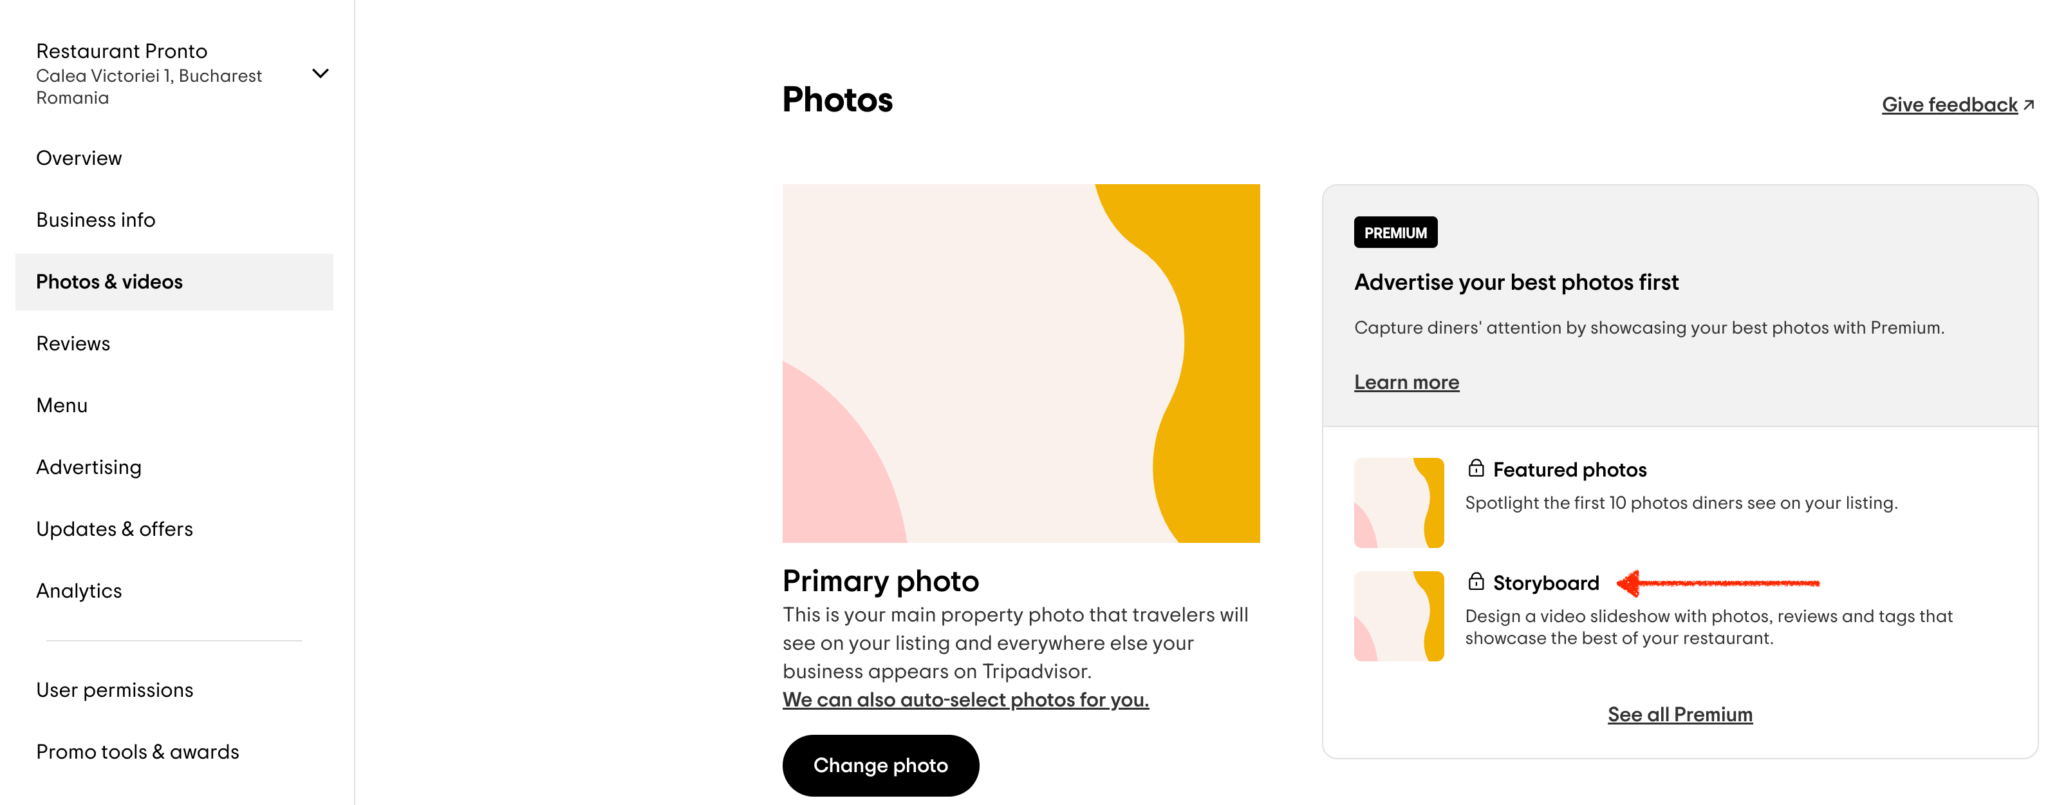Click the primary photo placeholder image

(x=1021, y=363)
